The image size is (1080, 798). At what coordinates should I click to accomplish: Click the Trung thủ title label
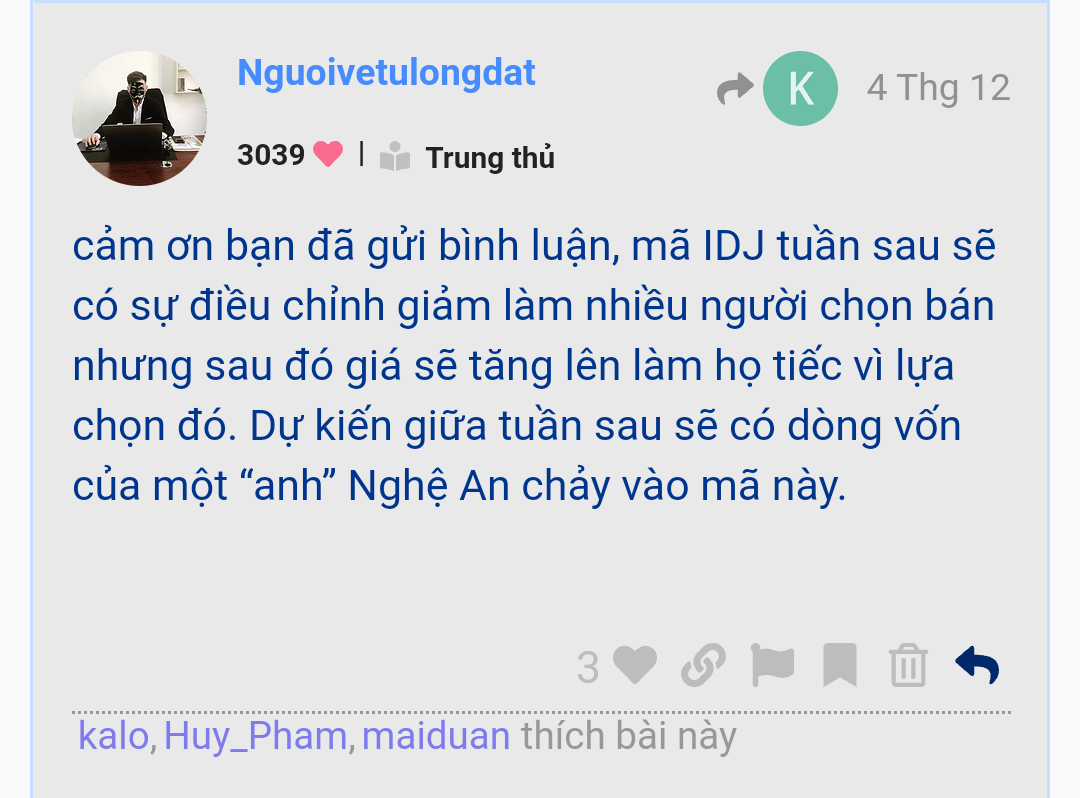(x=490, y=158)
